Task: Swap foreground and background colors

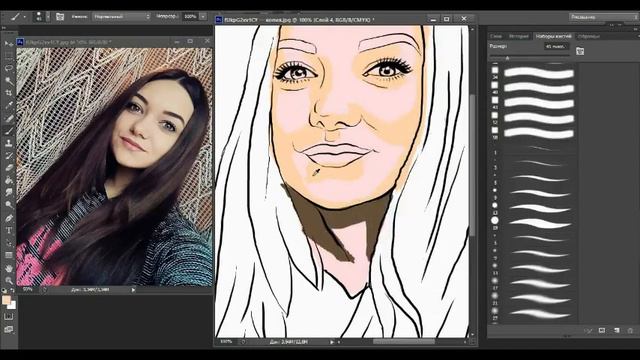Action: 13,291
